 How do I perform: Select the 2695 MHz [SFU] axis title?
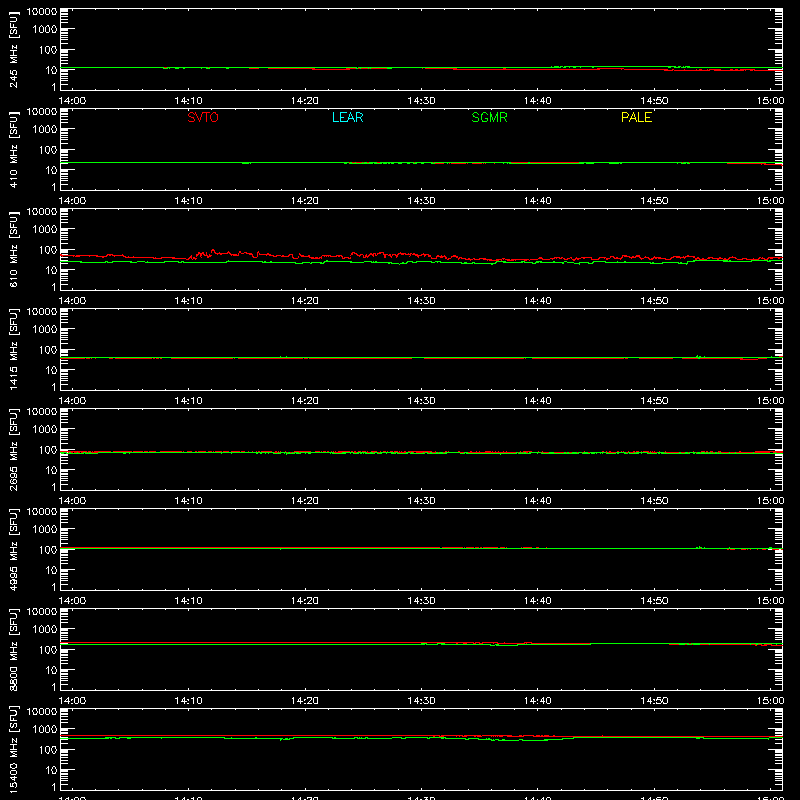(14, 449)
